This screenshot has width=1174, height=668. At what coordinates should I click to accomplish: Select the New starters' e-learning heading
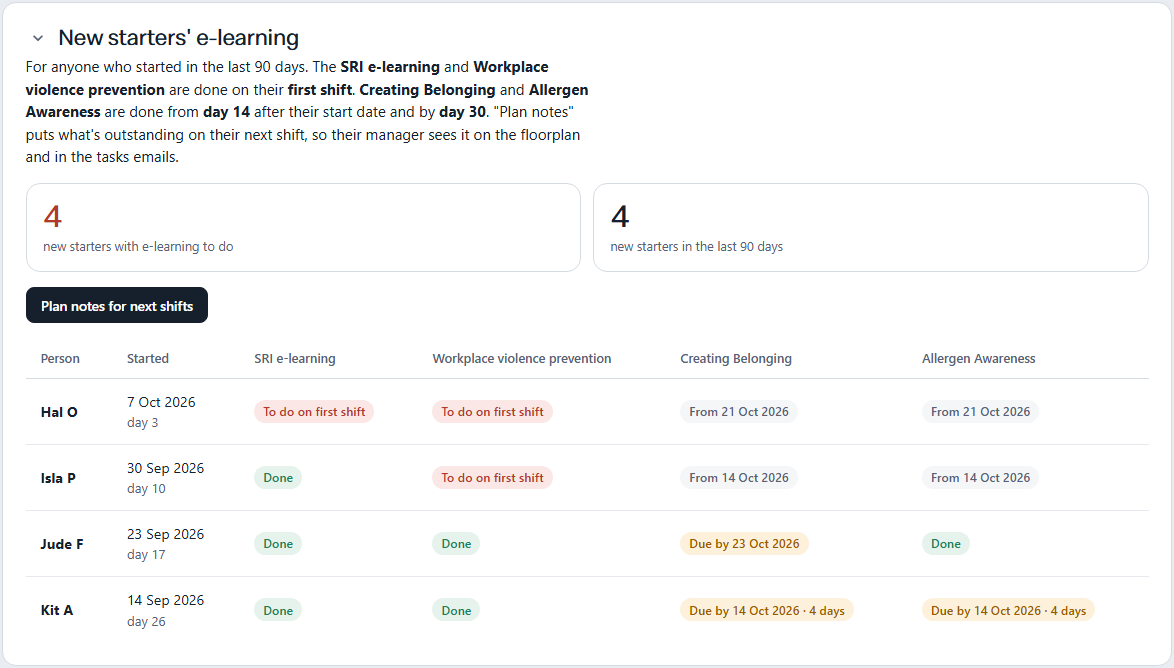(178, 37)
